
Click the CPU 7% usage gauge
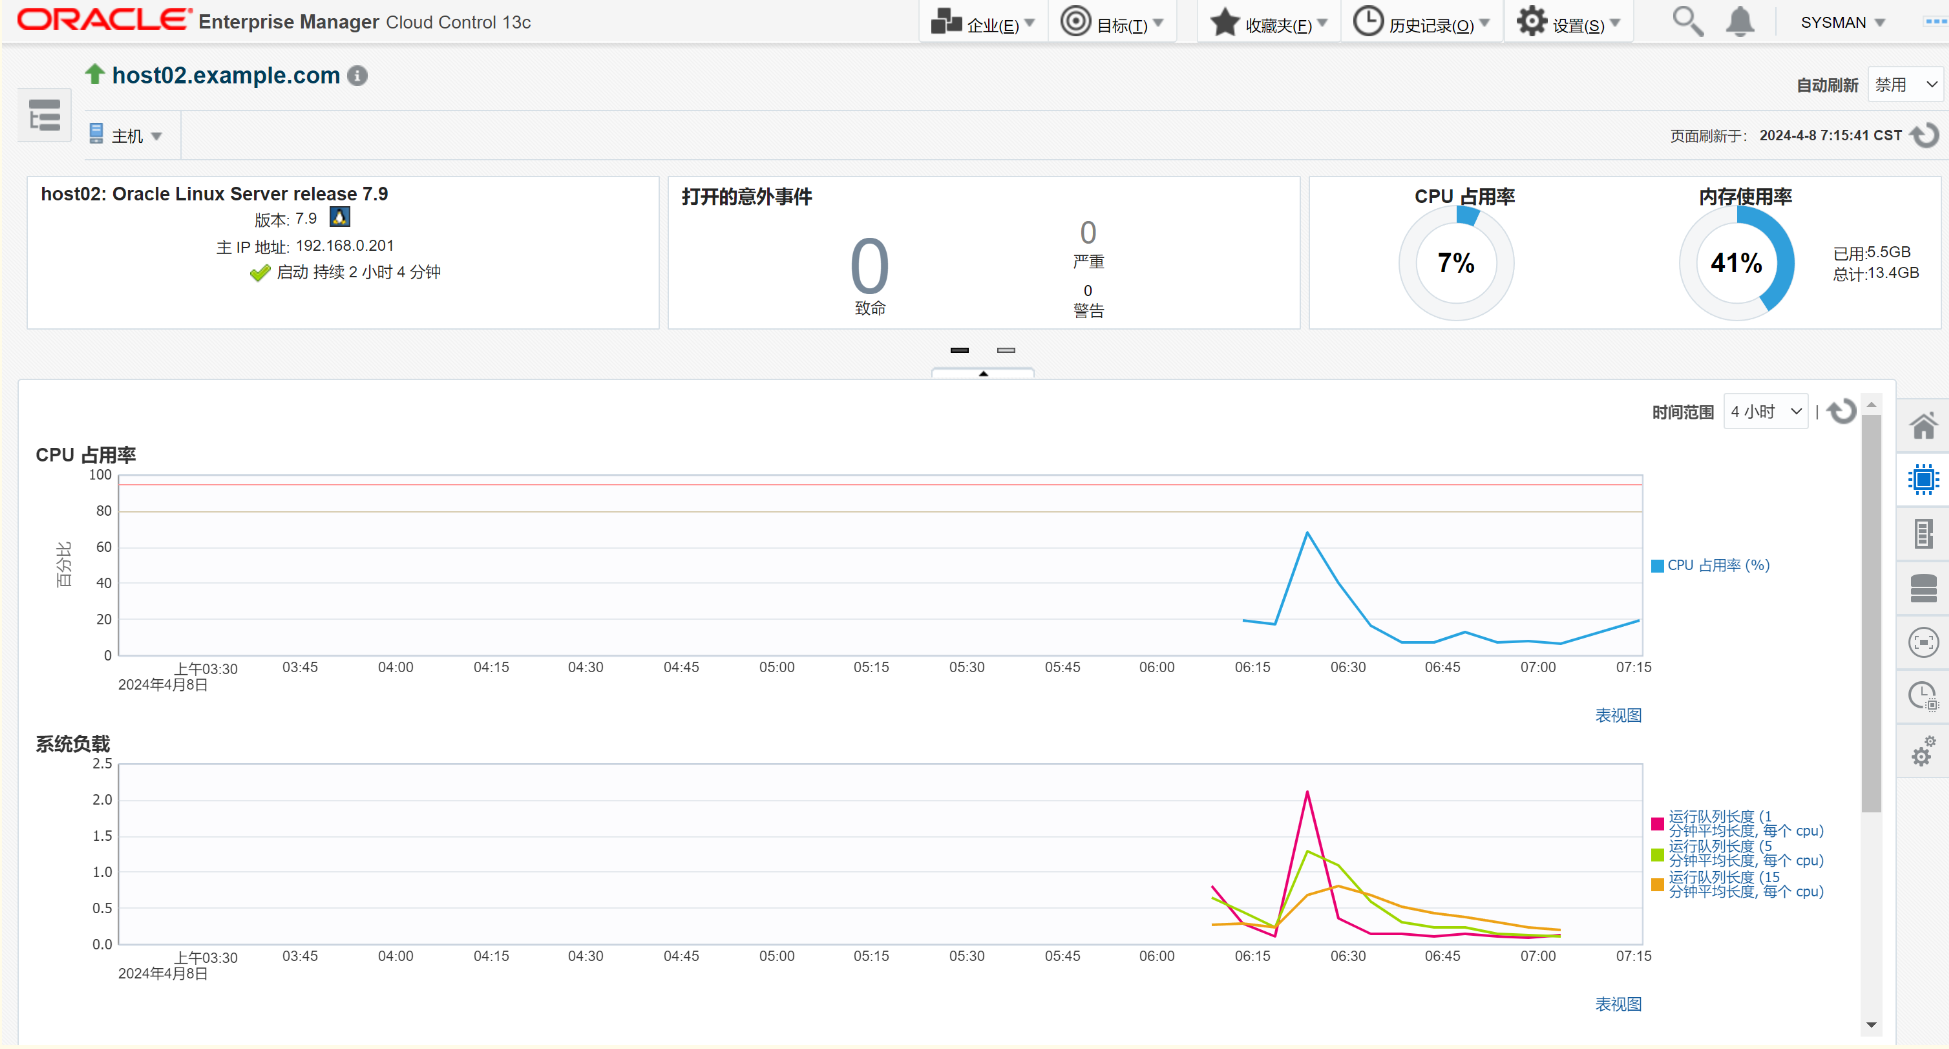[x=1456, y=263]
